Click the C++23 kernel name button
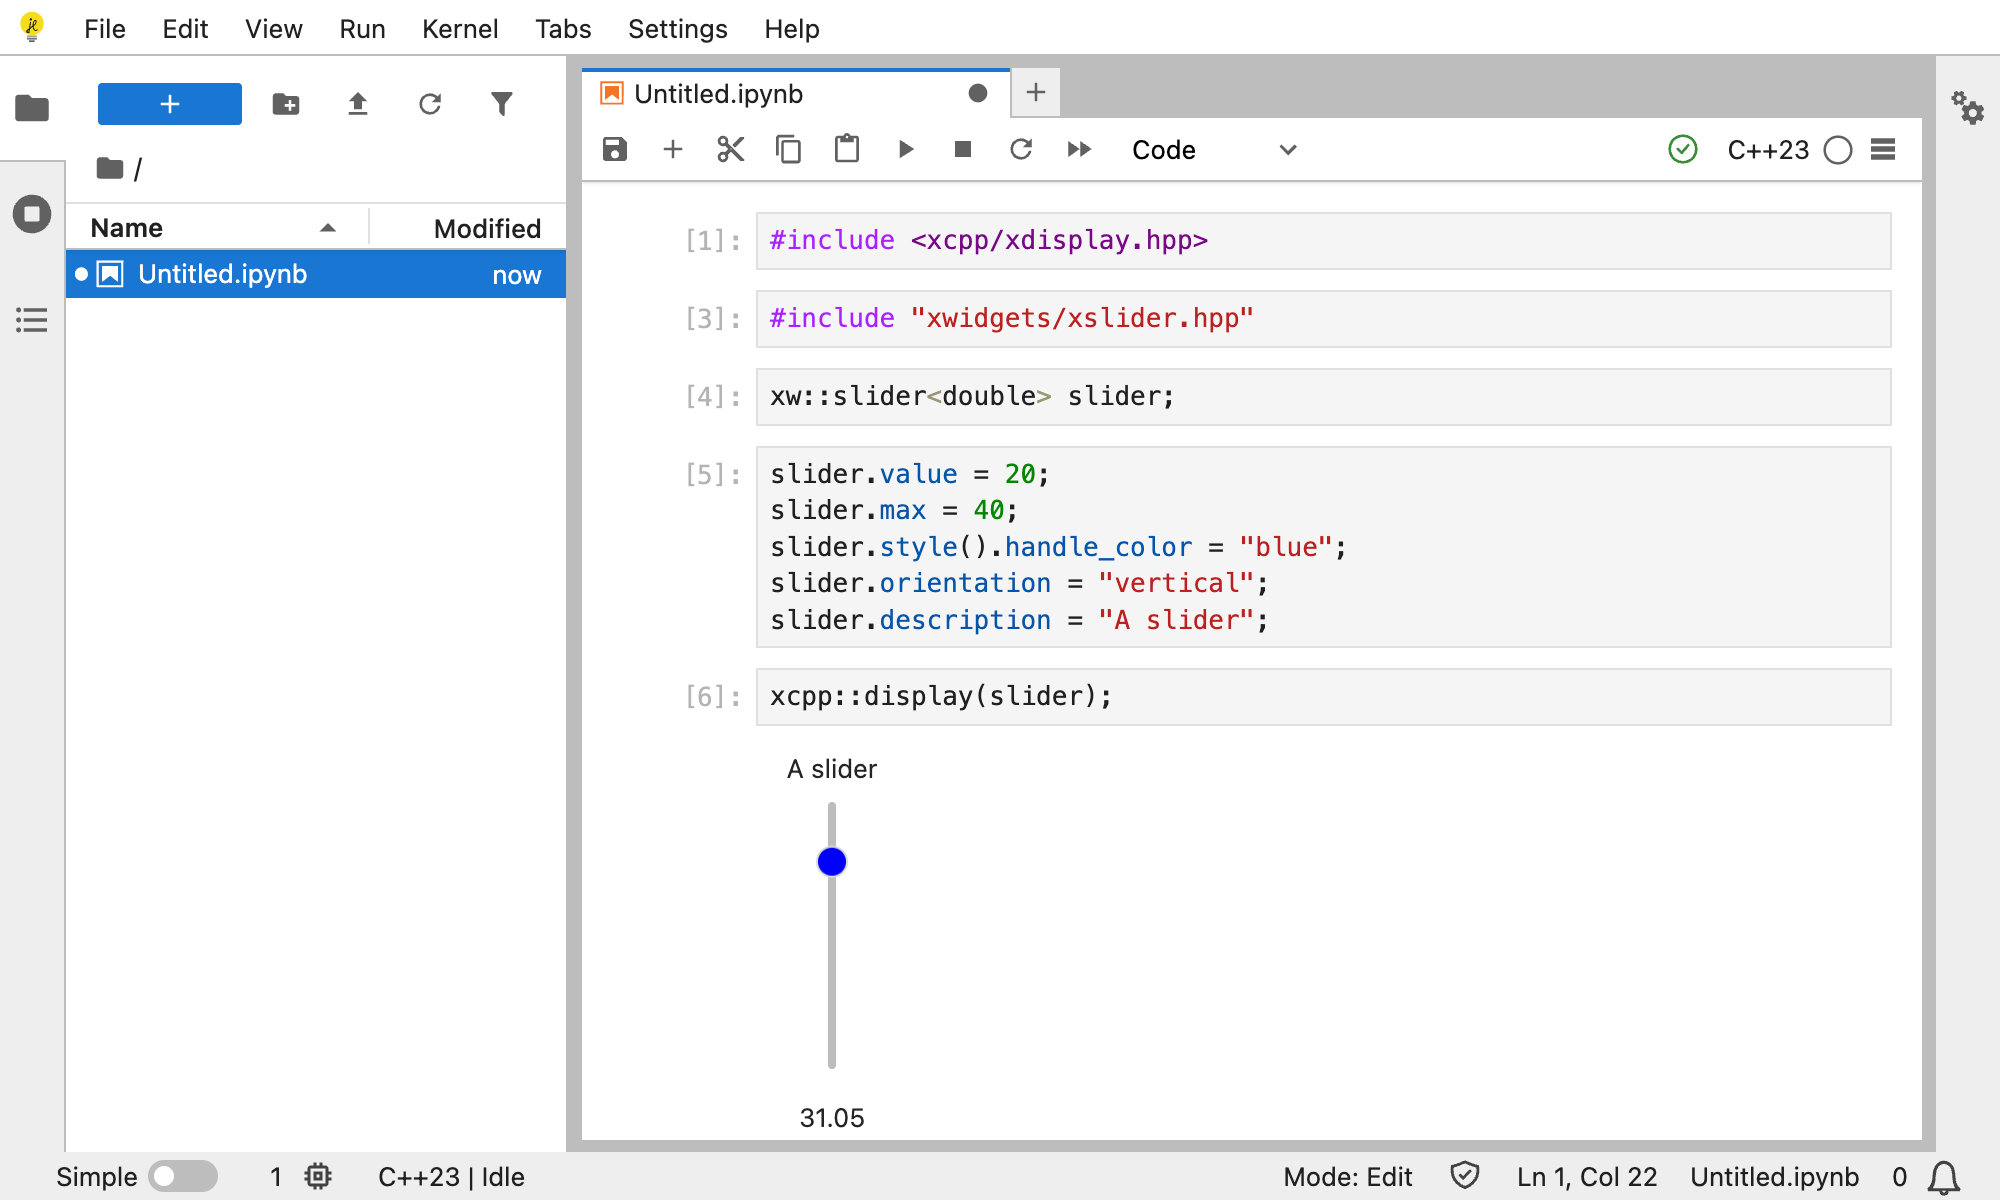2000x1200 pixels. point(1768,150)
